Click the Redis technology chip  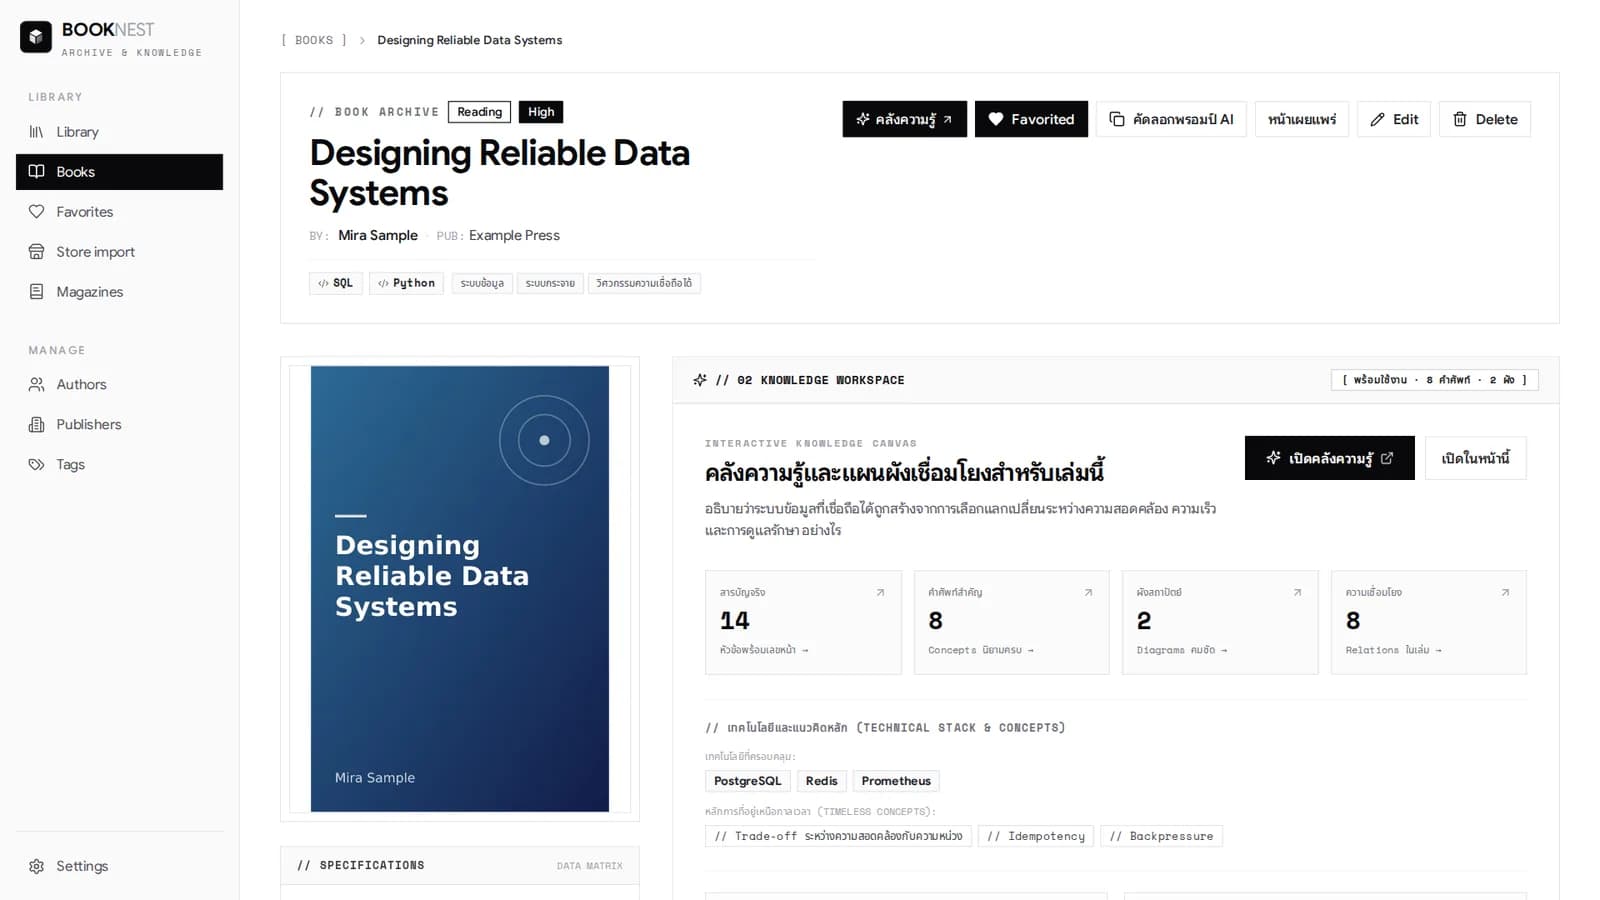pos(822,781)
